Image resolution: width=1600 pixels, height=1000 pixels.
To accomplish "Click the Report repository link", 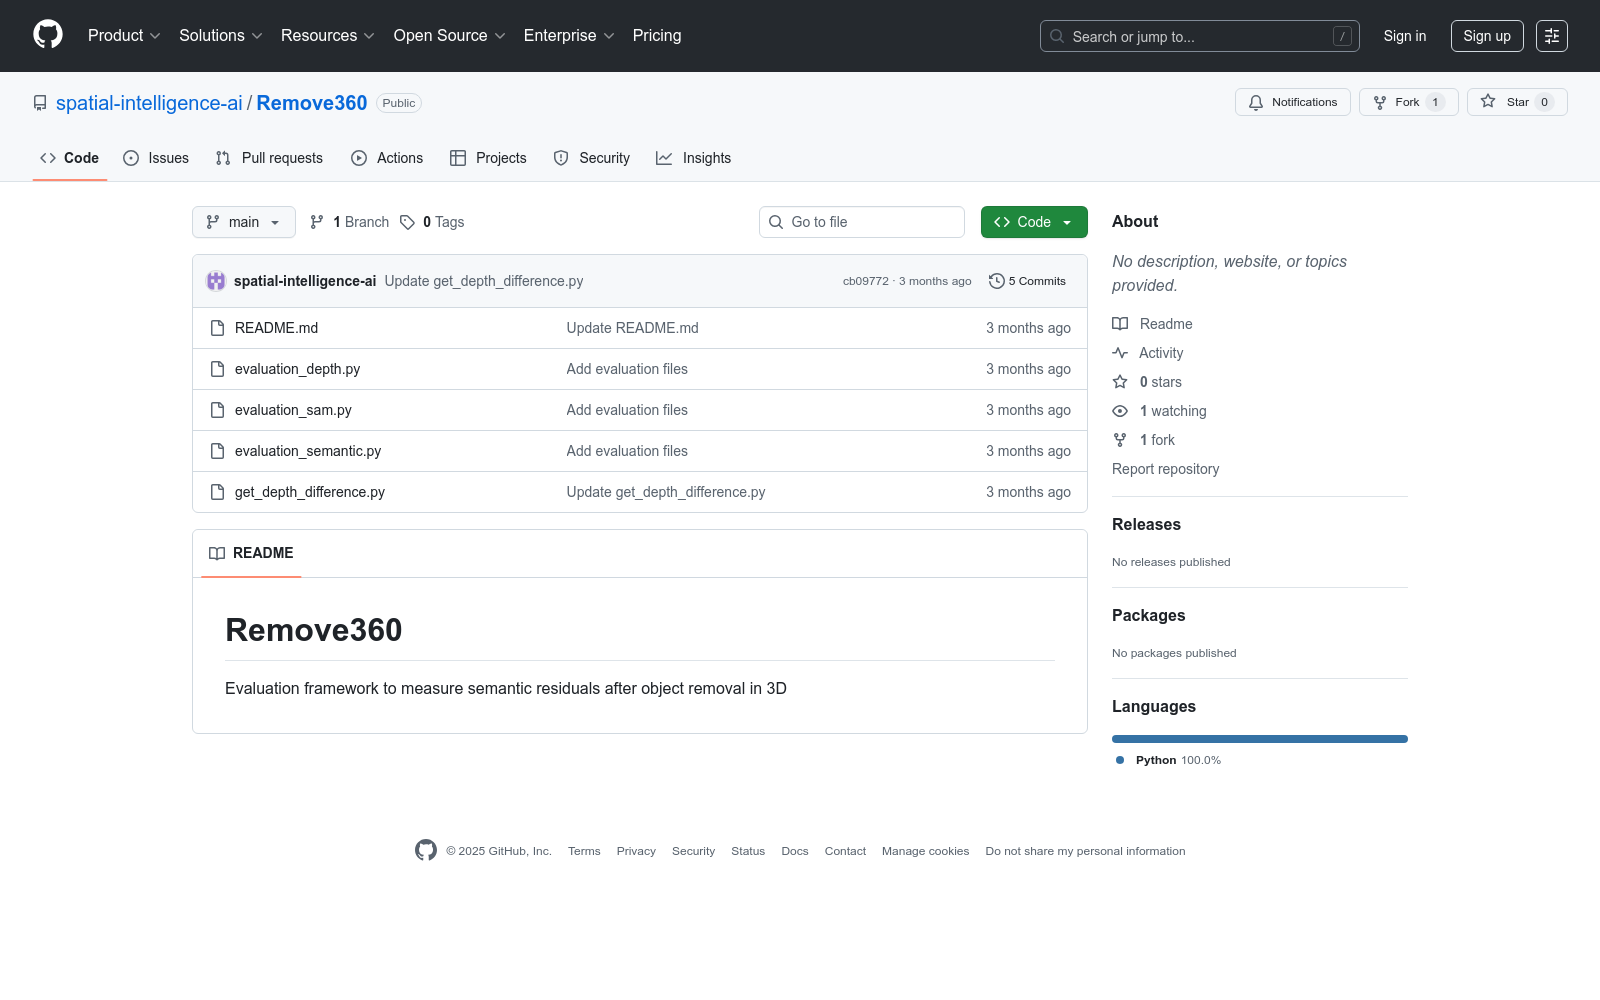I will [x=1165, y=469].
